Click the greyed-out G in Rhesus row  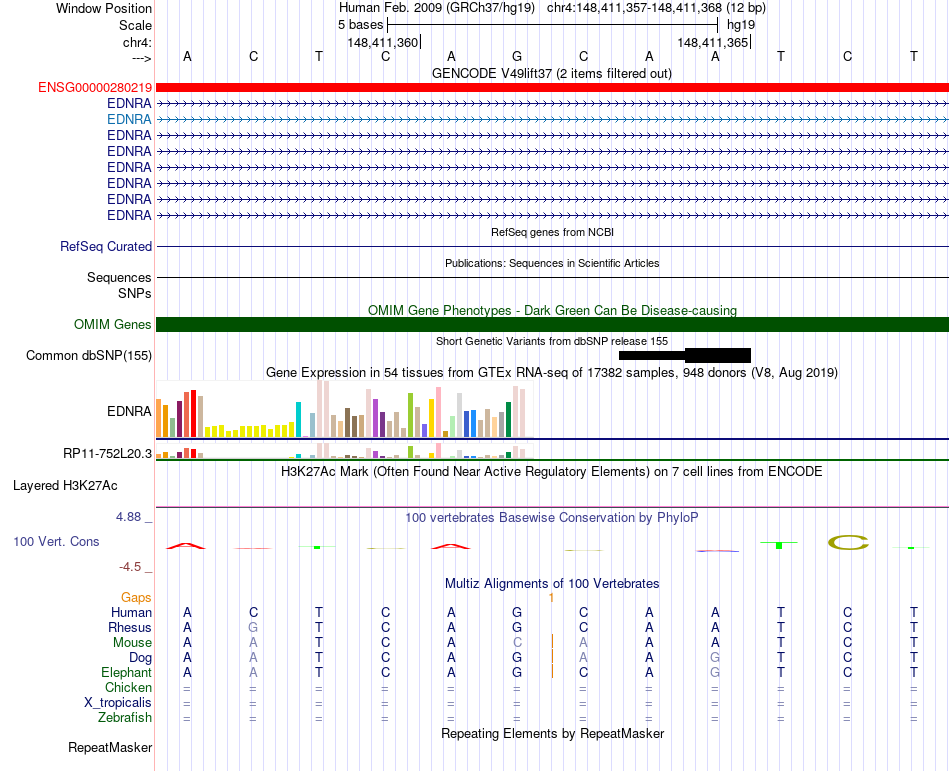(x=253, y=627)
